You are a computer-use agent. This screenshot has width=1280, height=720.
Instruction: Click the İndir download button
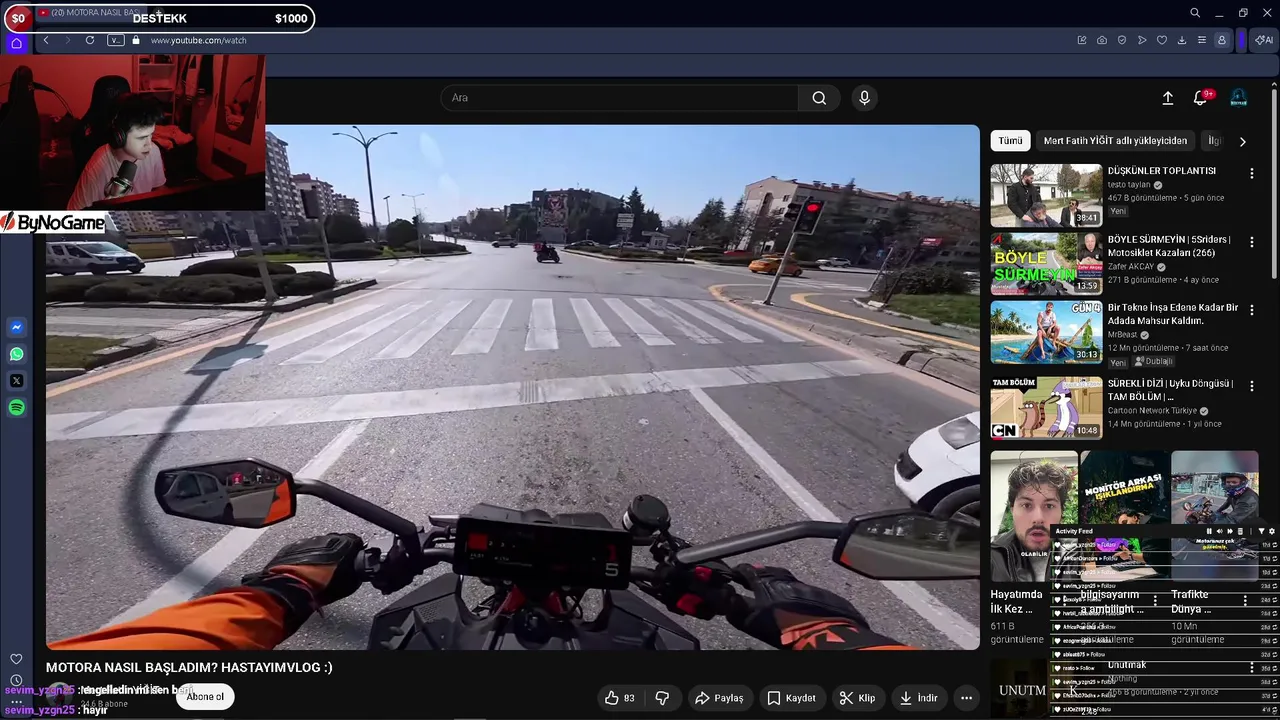918,698
